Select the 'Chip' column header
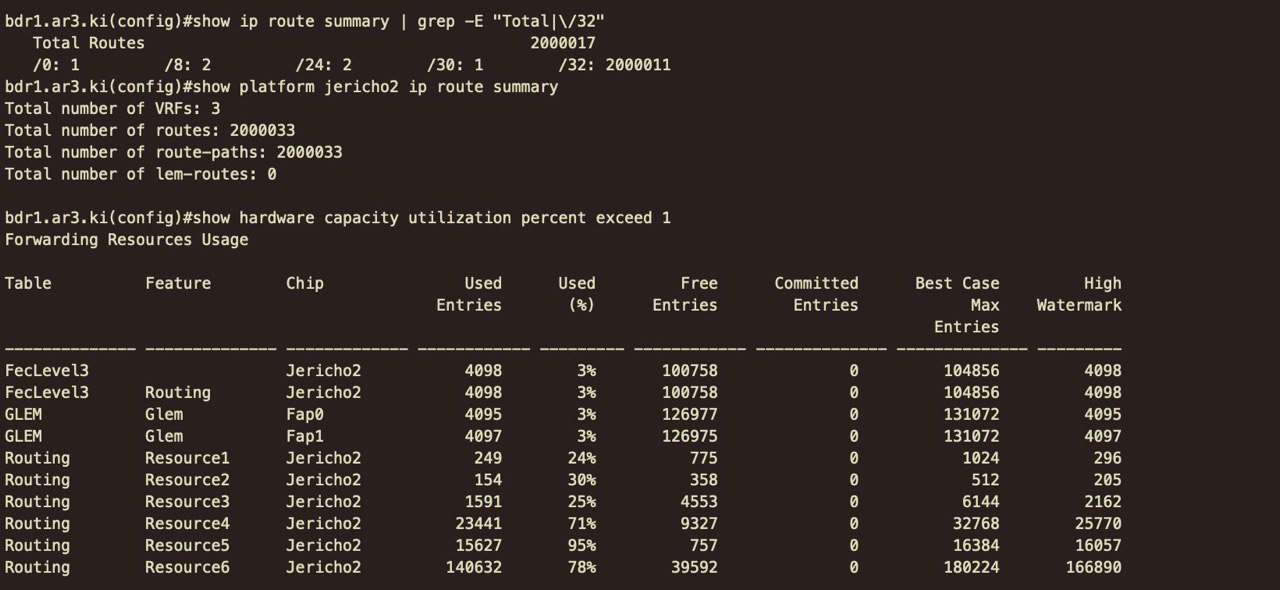 coord(305,283)
